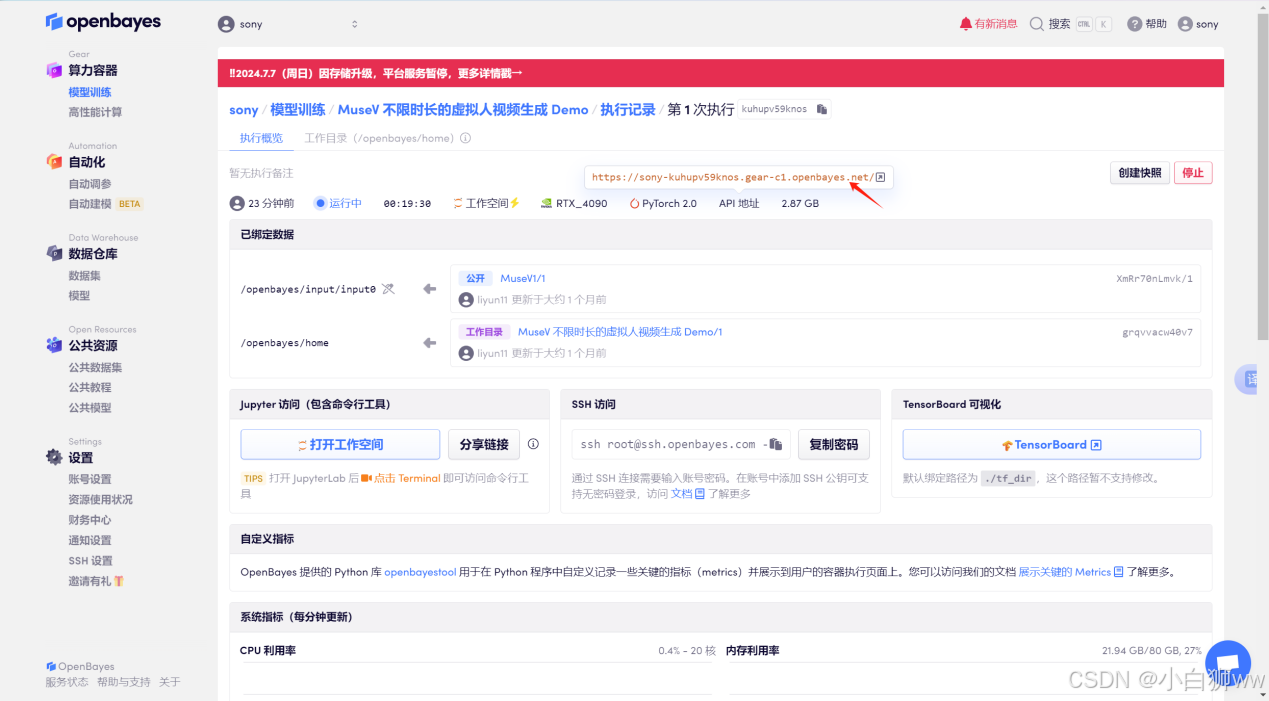Click the 公共资源 section icon
This screenshot has height=701, width=1269.
54,345
